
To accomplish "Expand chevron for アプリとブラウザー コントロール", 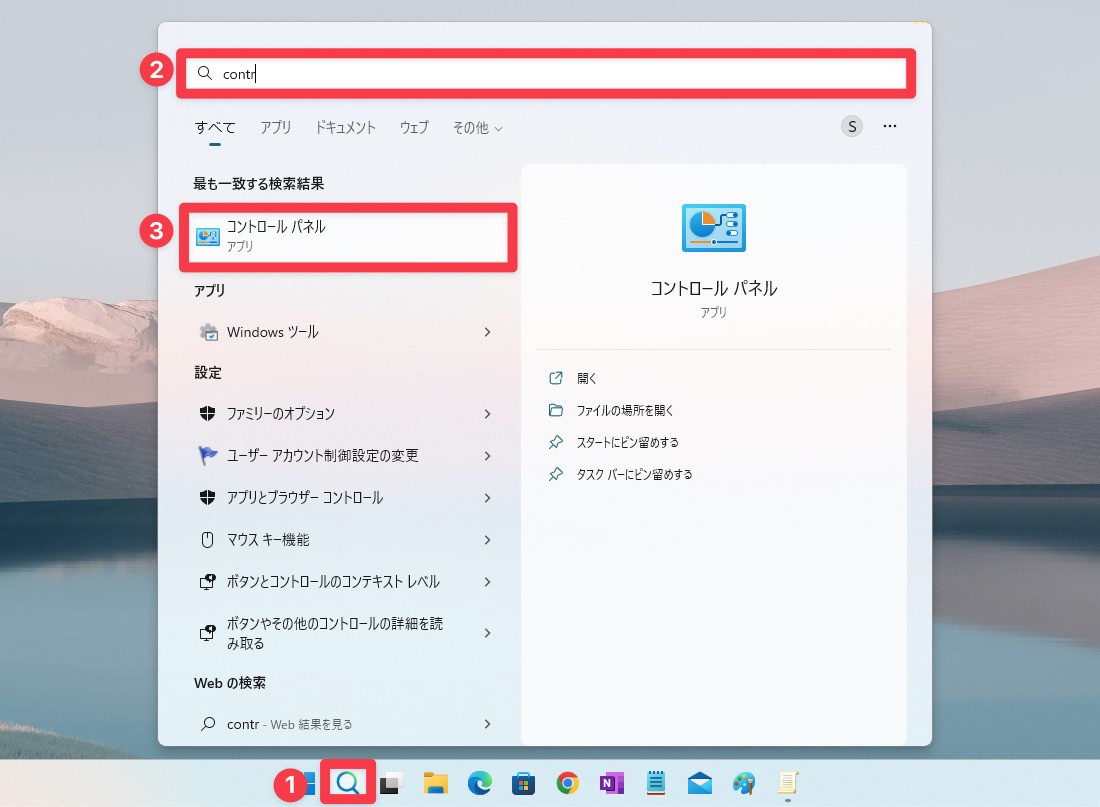I will (x=488, y=498).
